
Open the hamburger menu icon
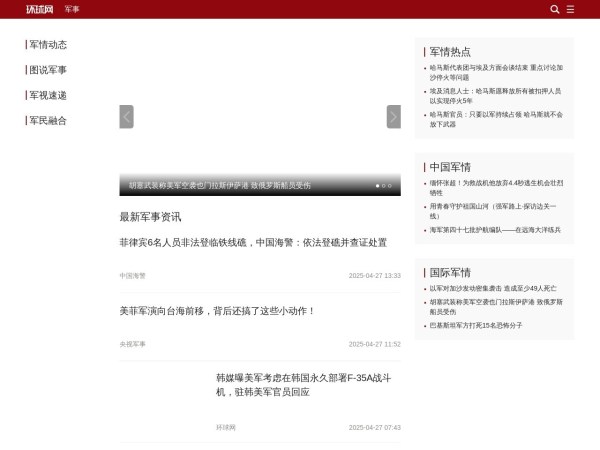(571, 9)
